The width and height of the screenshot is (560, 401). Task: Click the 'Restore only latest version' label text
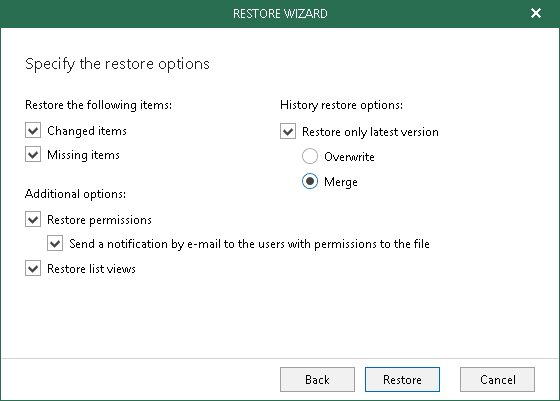pos(370,132)
